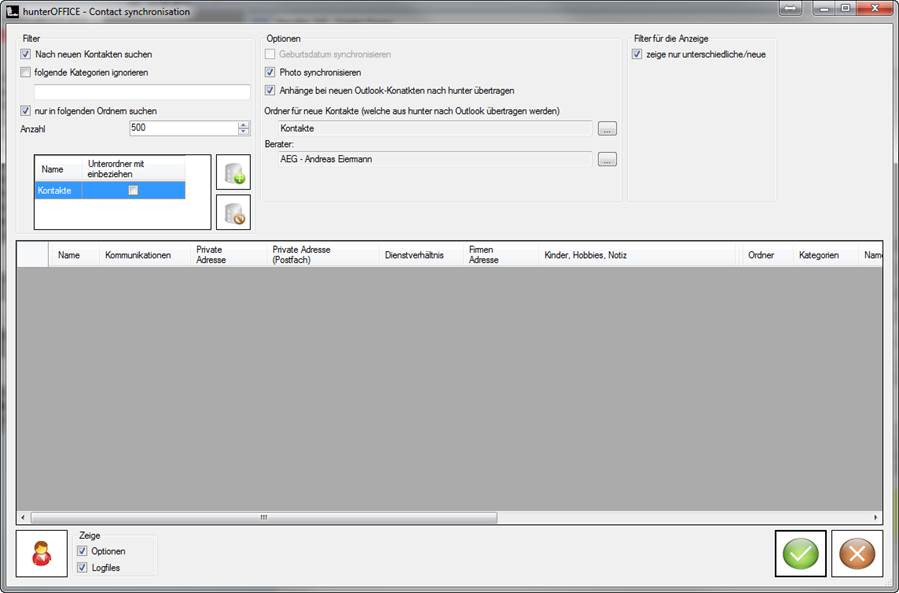Increase Anzahl value with up arrow
The image size is (899, 593).
[243, 125]
